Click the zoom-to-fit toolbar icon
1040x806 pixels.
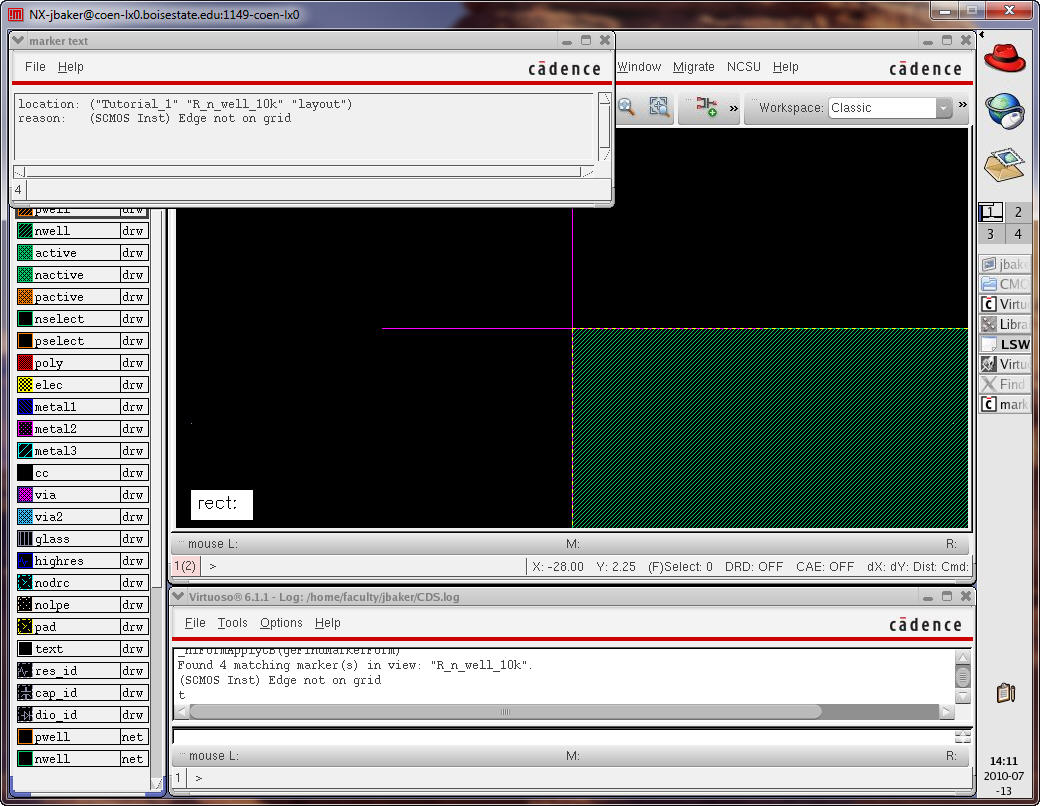pos(659,107)
